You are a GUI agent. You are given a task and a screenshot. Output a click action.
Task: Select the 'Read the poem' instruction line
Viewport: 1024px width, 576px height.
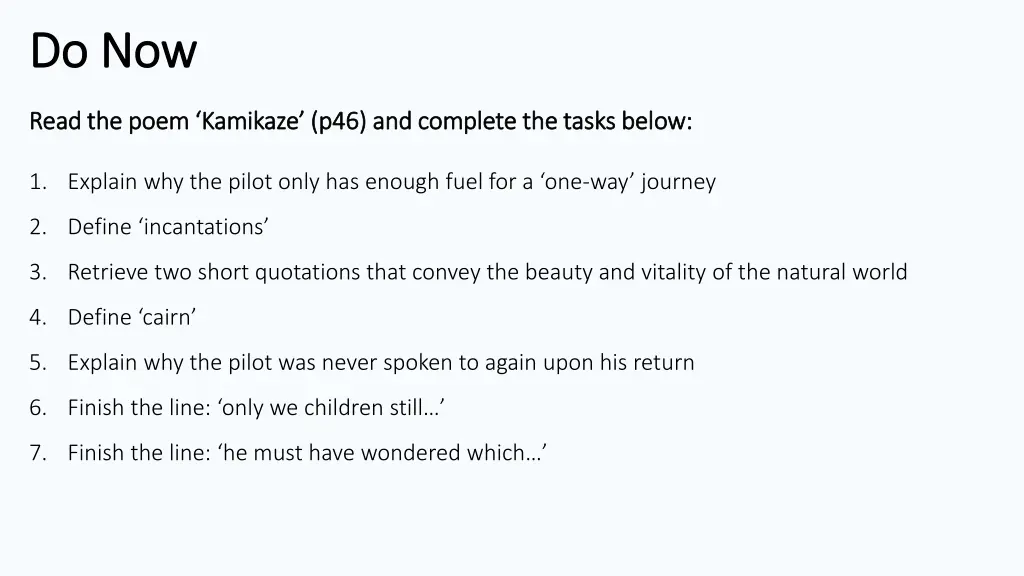point(360,121)
